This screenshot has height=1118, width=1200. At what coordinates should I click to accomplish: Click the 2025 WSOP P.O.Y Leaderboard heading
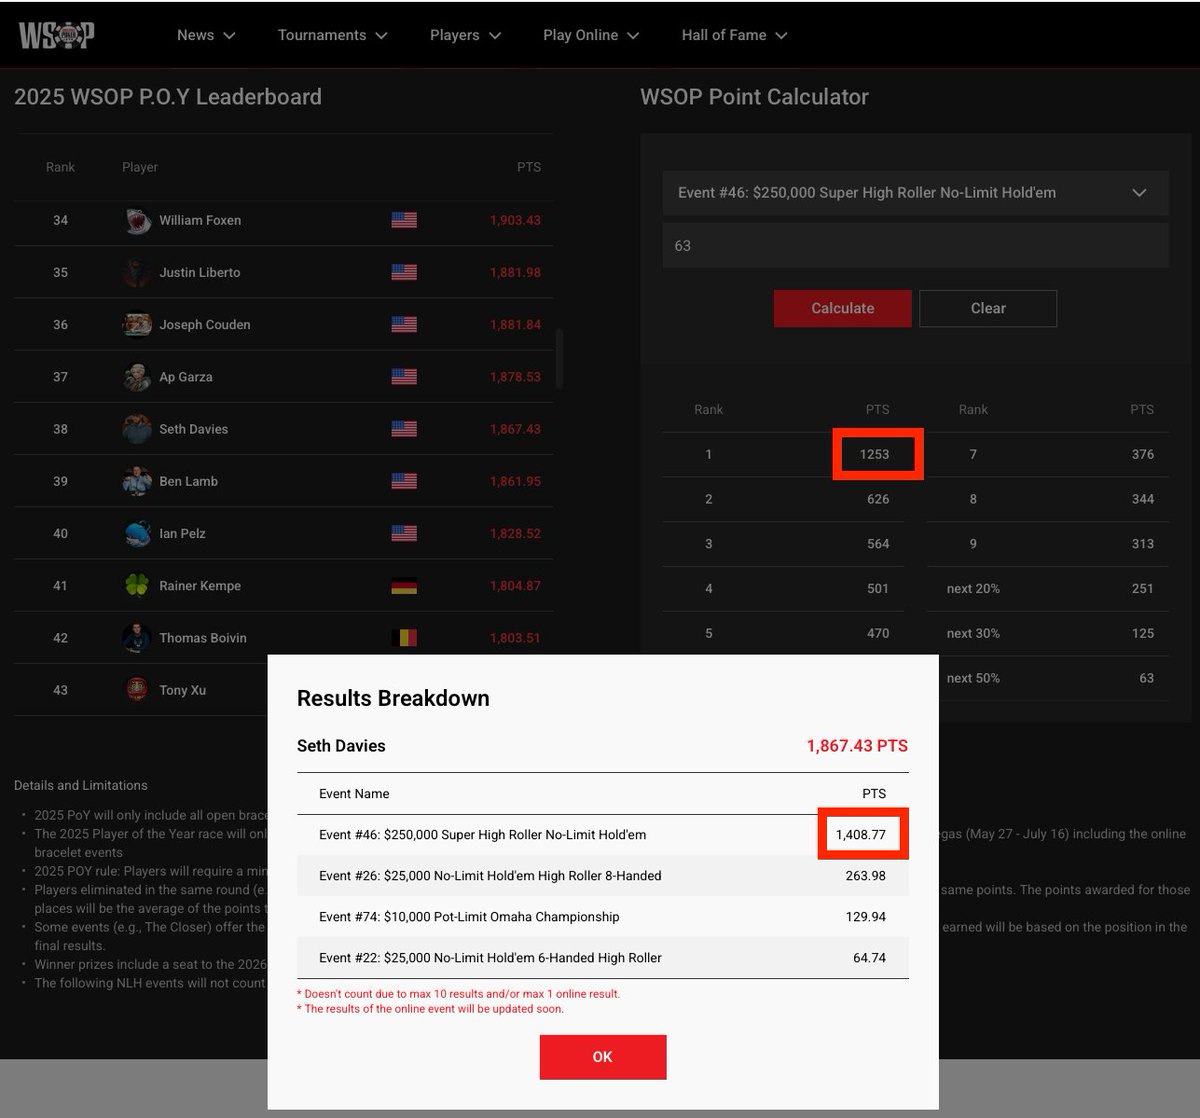[x=168, y=97]
